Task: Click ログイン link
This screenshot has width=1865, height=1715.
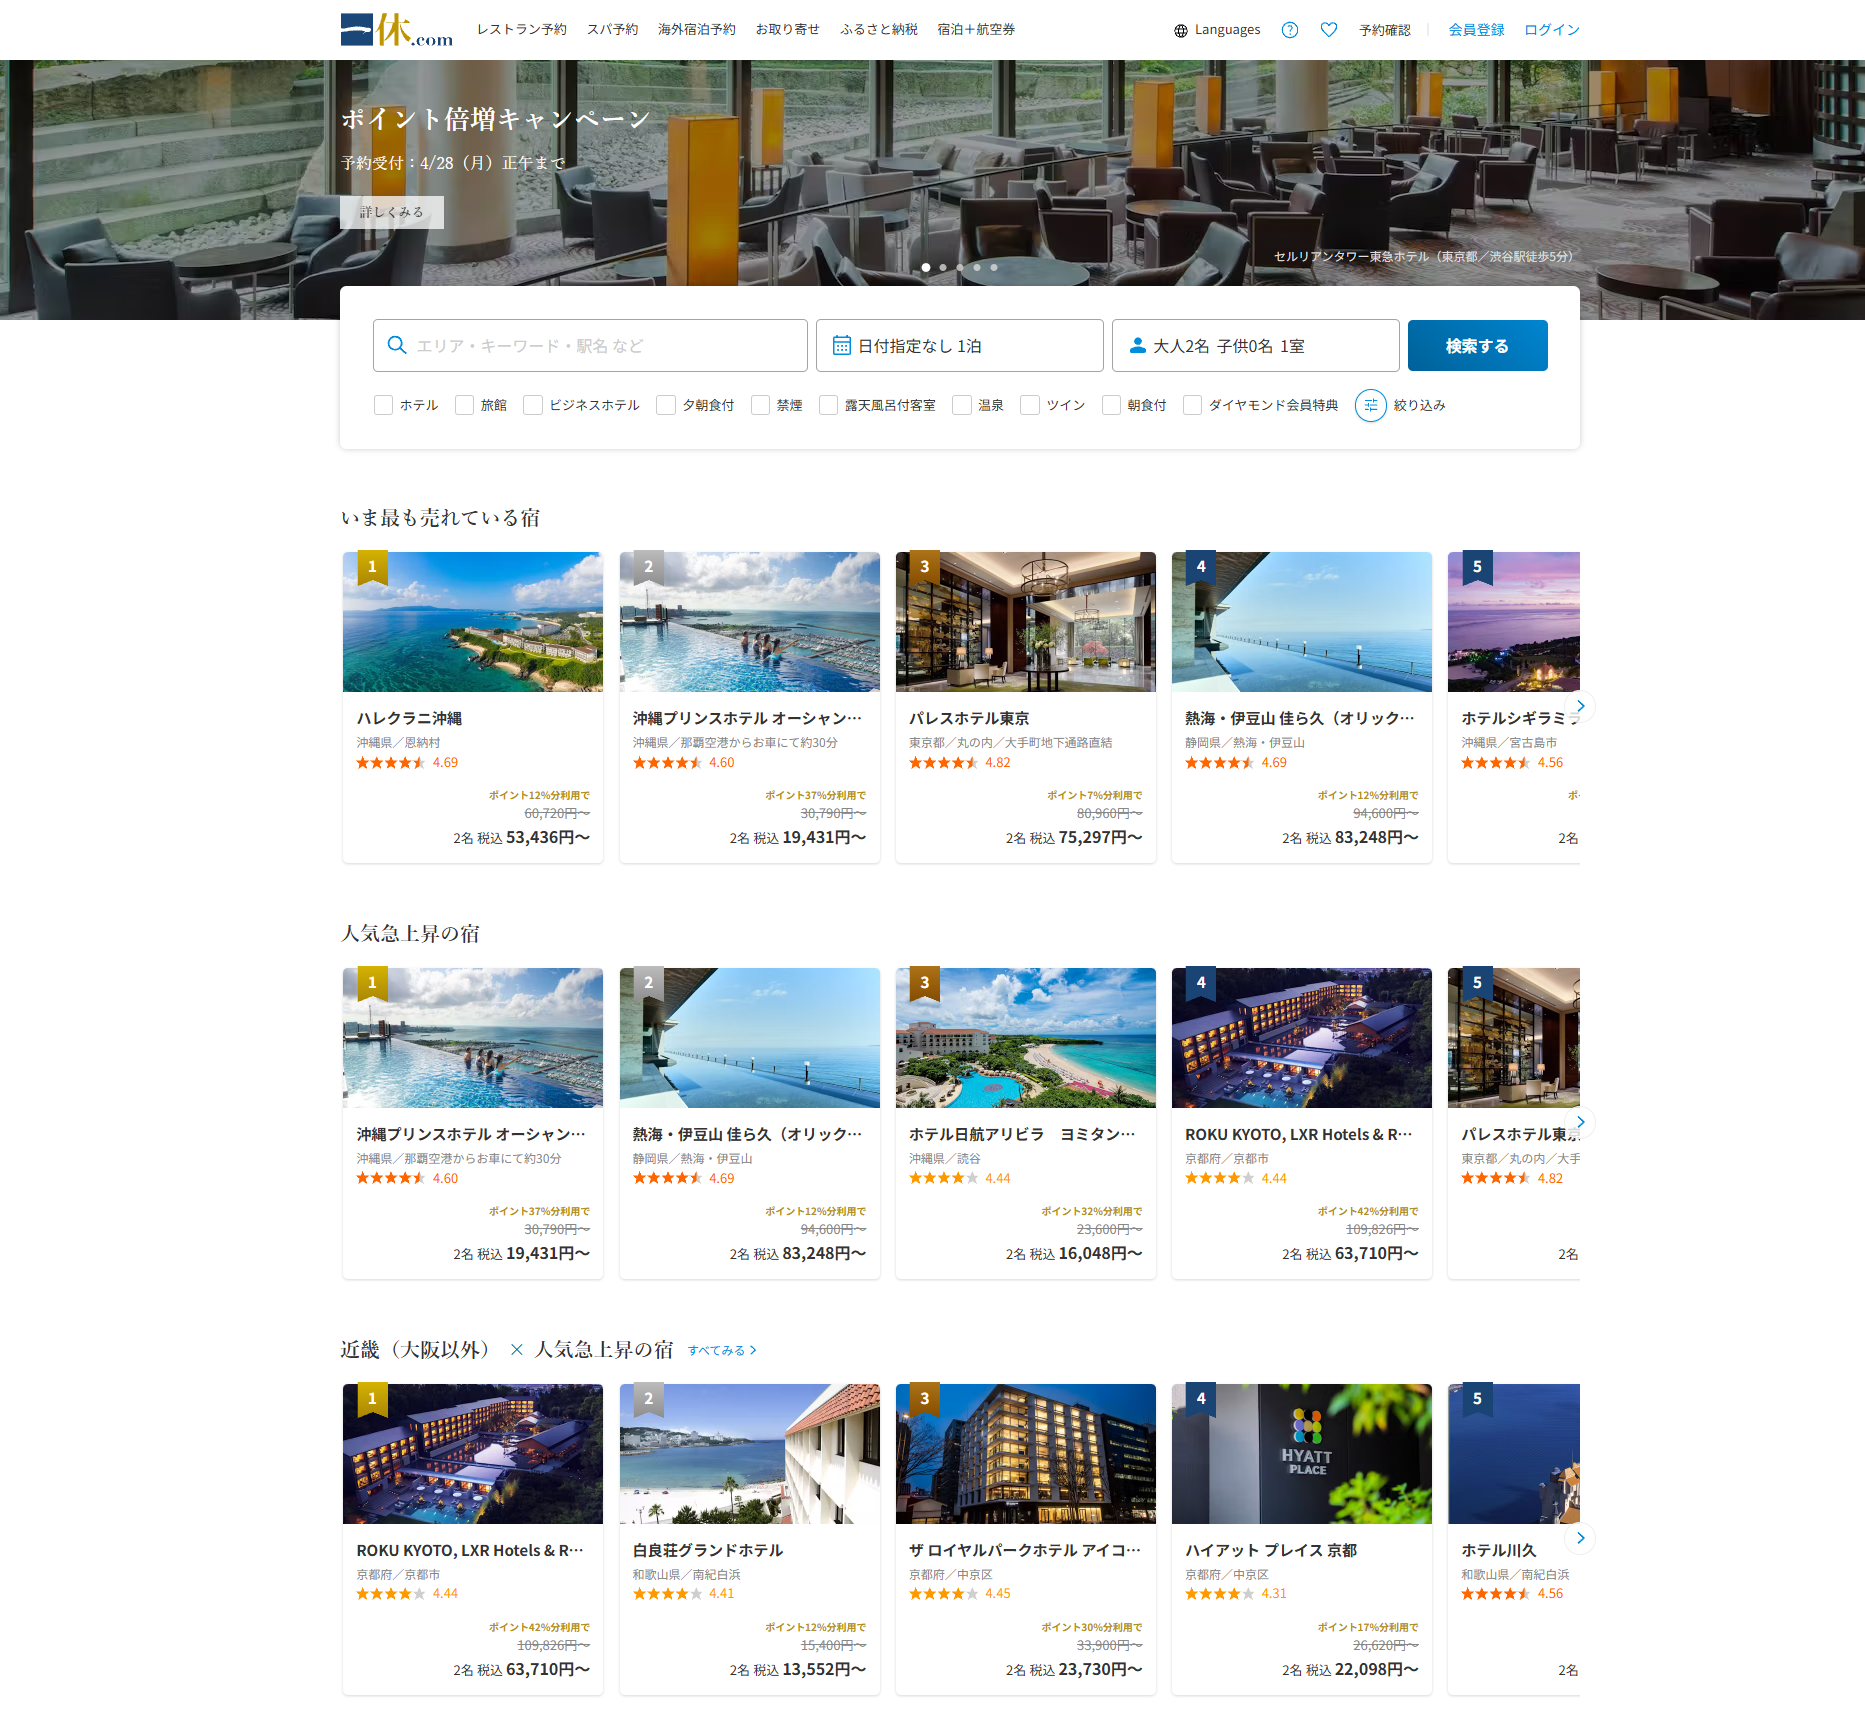Action: (x=1552, y=30)
